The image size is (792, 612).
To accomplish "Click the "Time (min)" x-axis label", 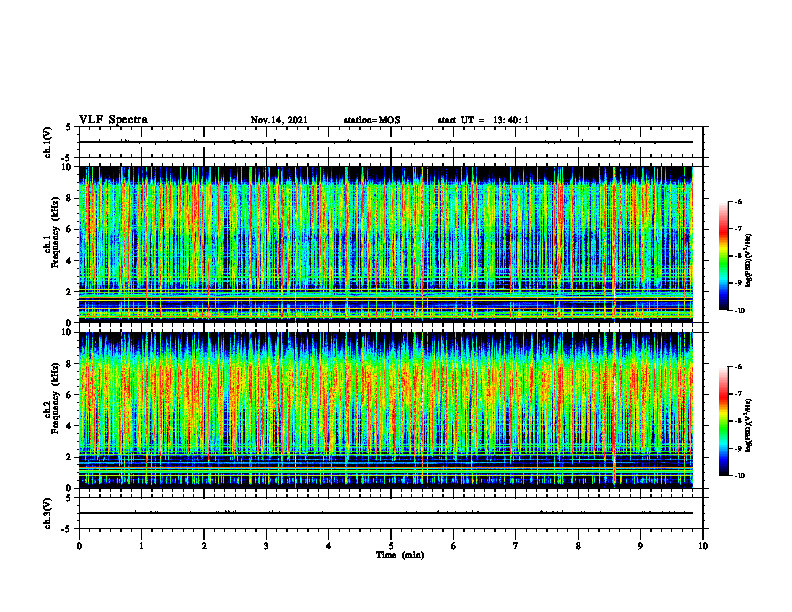I will point(400,555).
